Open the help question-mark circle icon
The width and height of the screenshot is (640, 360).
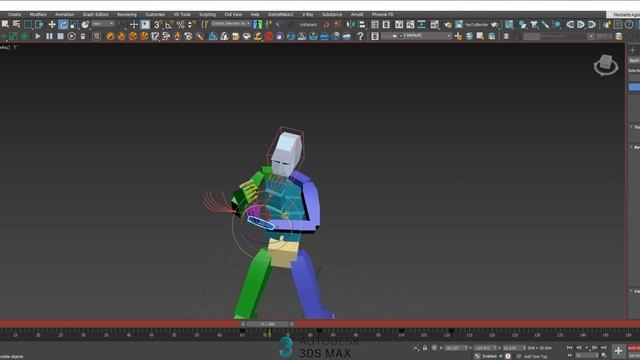click(629, 24)
